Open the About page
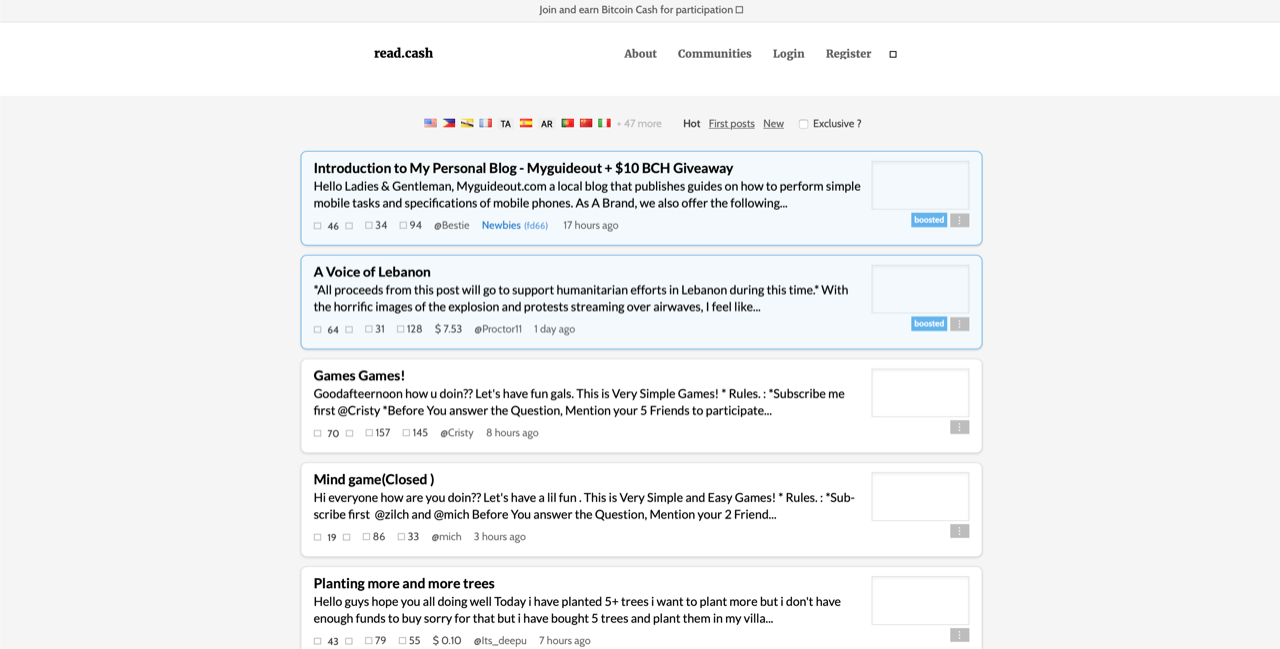Viewport: 1280px width, 649px height. (x=640, y=54)
